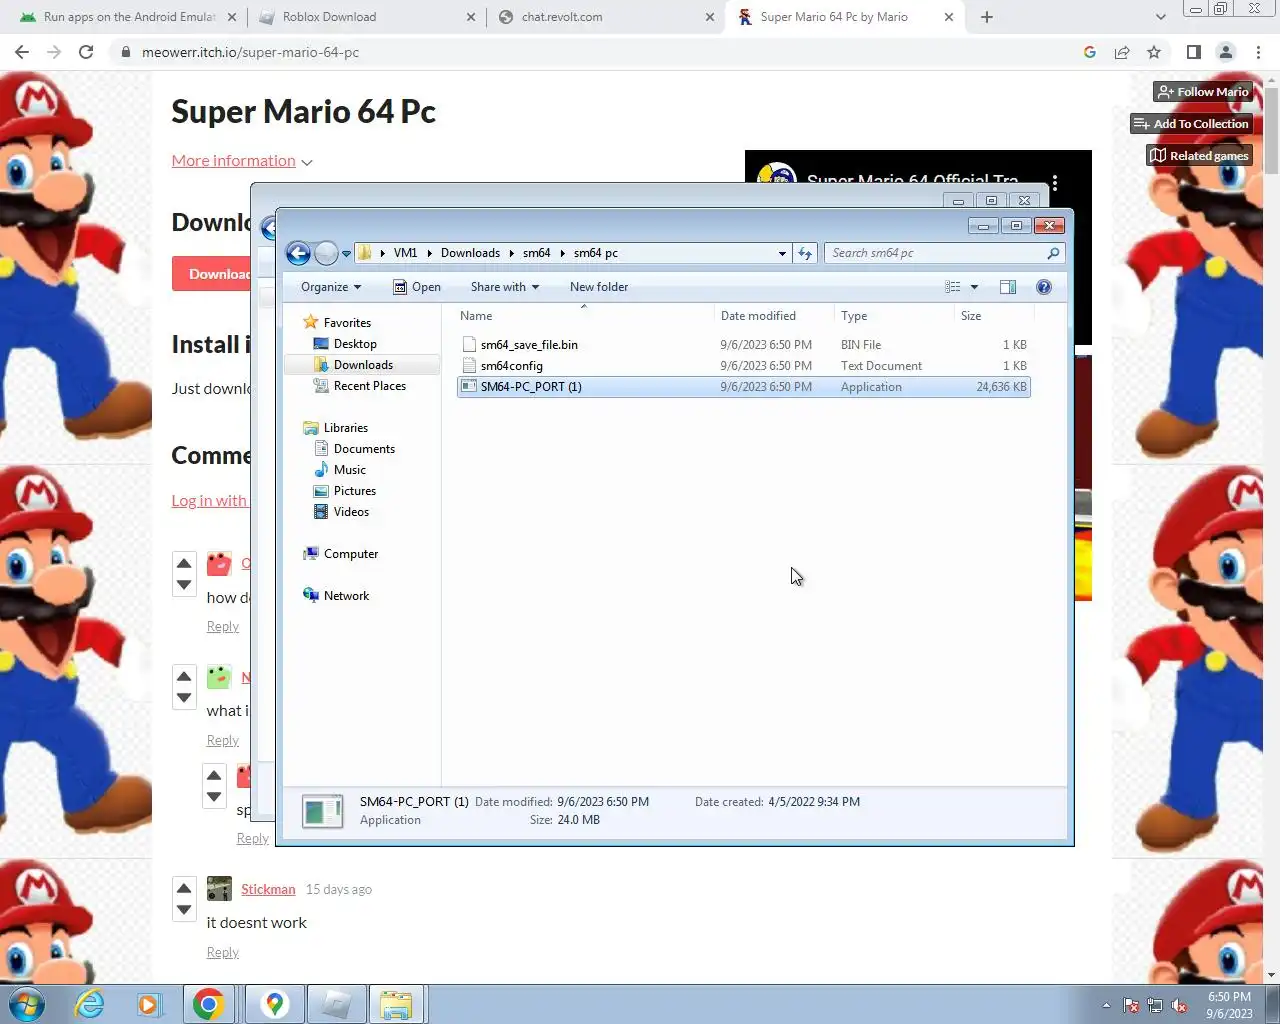Select the sm64config text document
1280x1024 pixels.
(744, 366)
